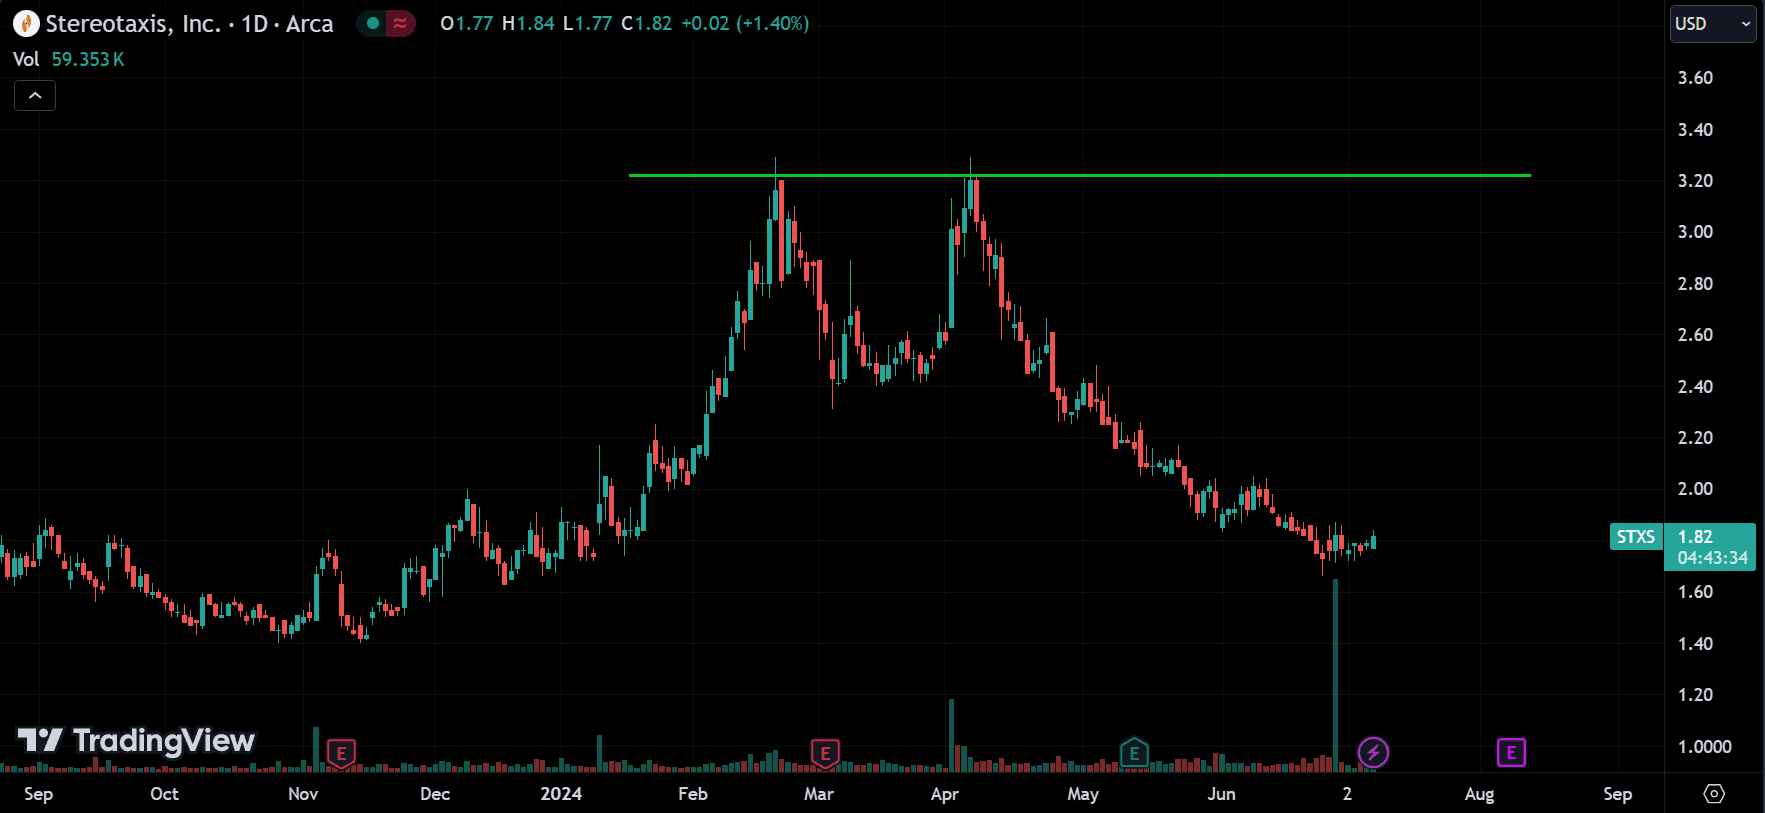The image size is (1765, 813).
Task: Toggle the green market status dot
Action: pos(373,23)
